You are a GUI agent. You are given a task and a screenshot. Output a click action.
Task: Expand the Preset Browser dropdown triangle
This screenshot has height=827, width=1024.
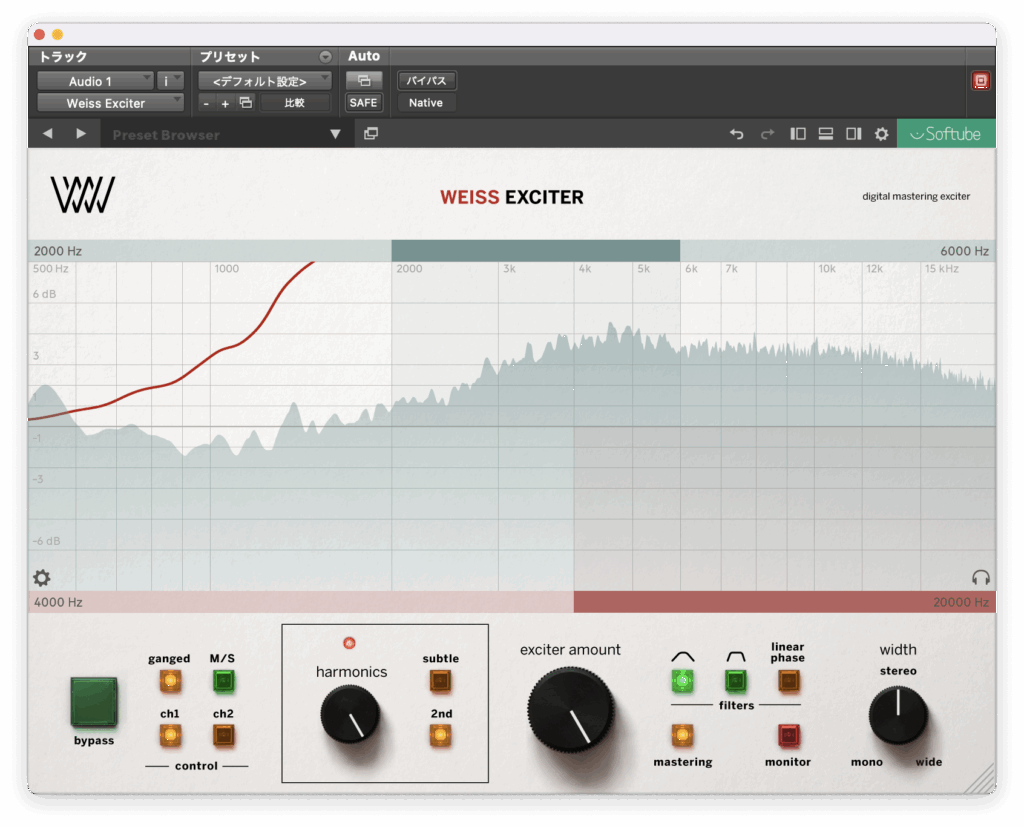(x=335, y=134)
